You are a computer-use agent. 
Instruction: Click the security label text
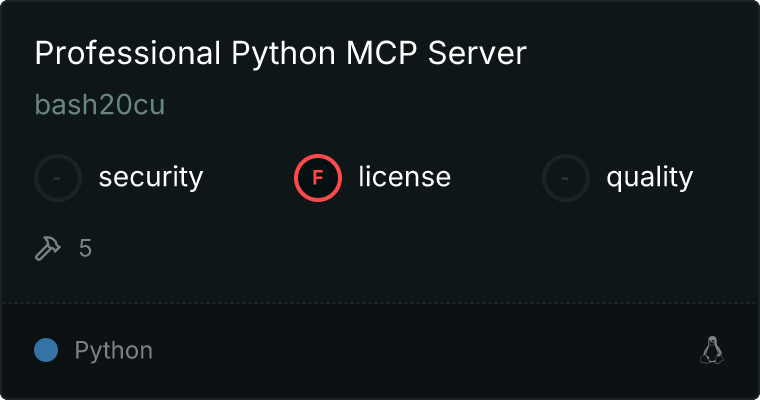(x=150, y=178)
